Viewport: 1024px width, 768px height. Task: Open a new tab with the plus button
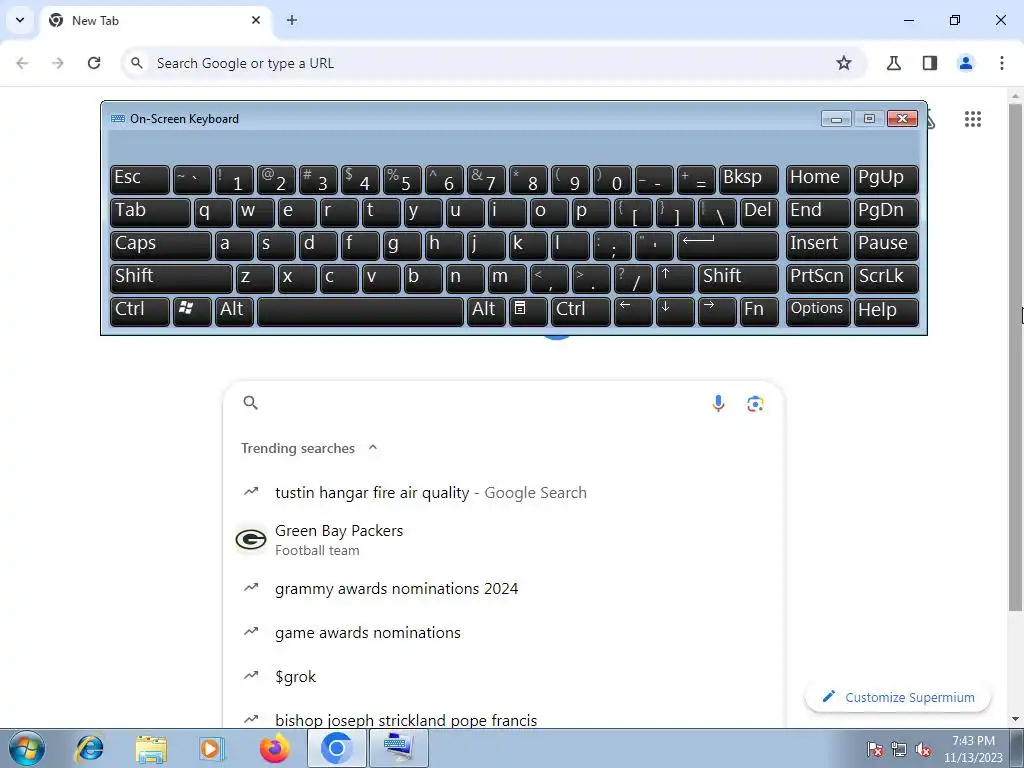(292, 20)
